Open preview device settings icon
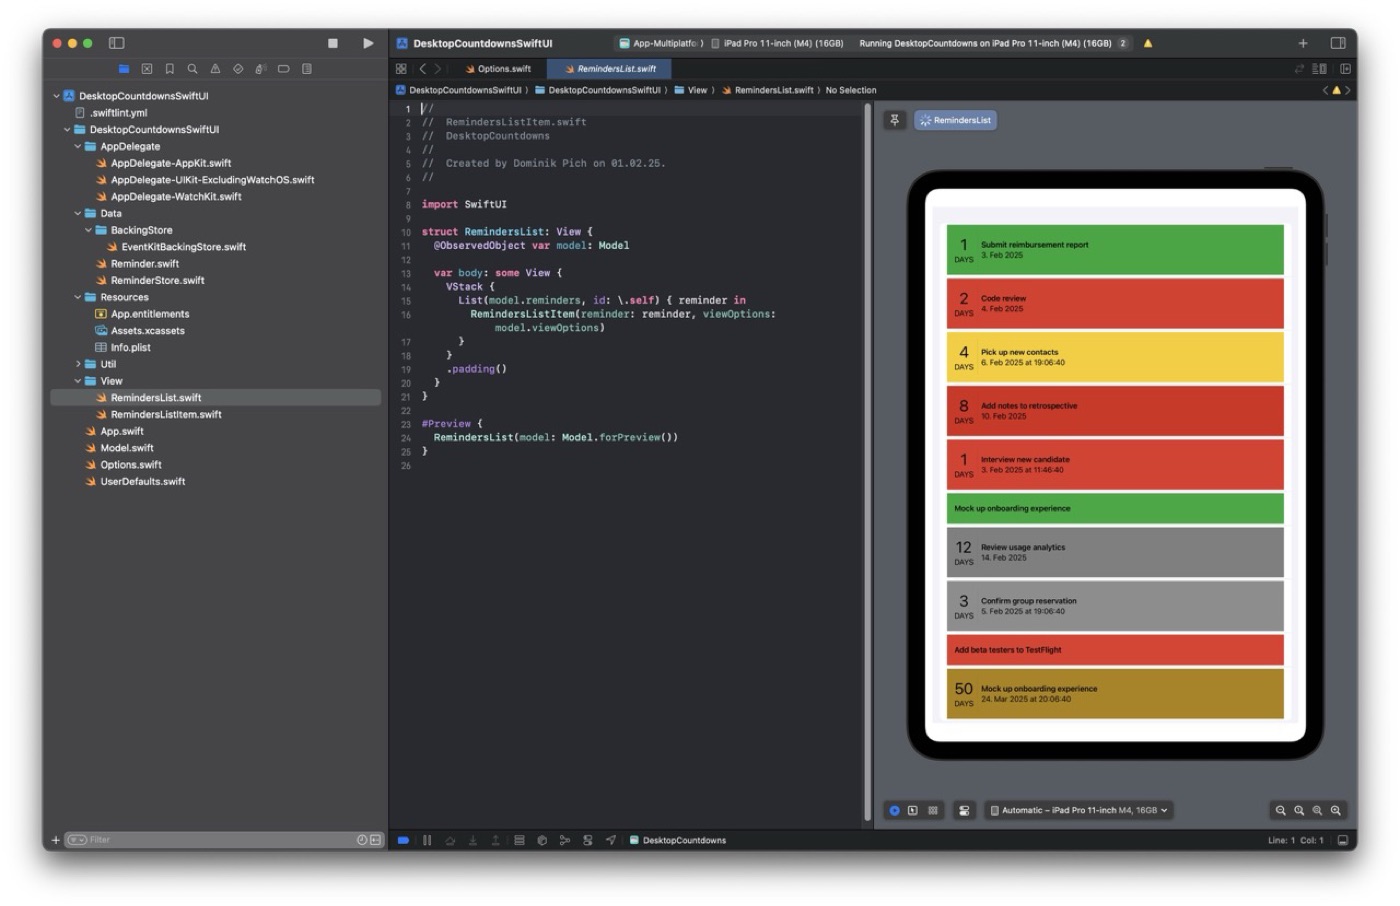The image size is (1400, 906). click(x=964, y=810)
